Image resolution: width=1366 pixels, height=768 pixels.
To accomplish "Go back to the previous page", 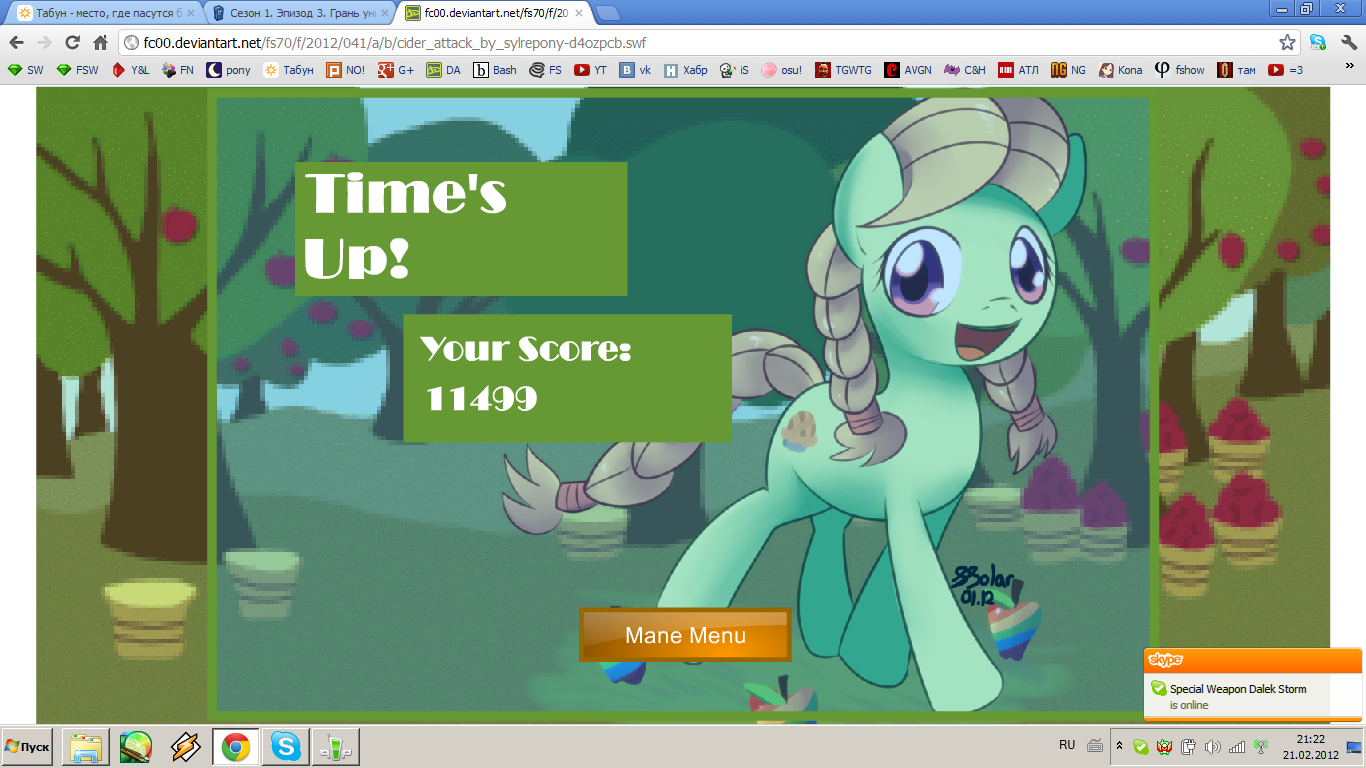I will [16, 43].
